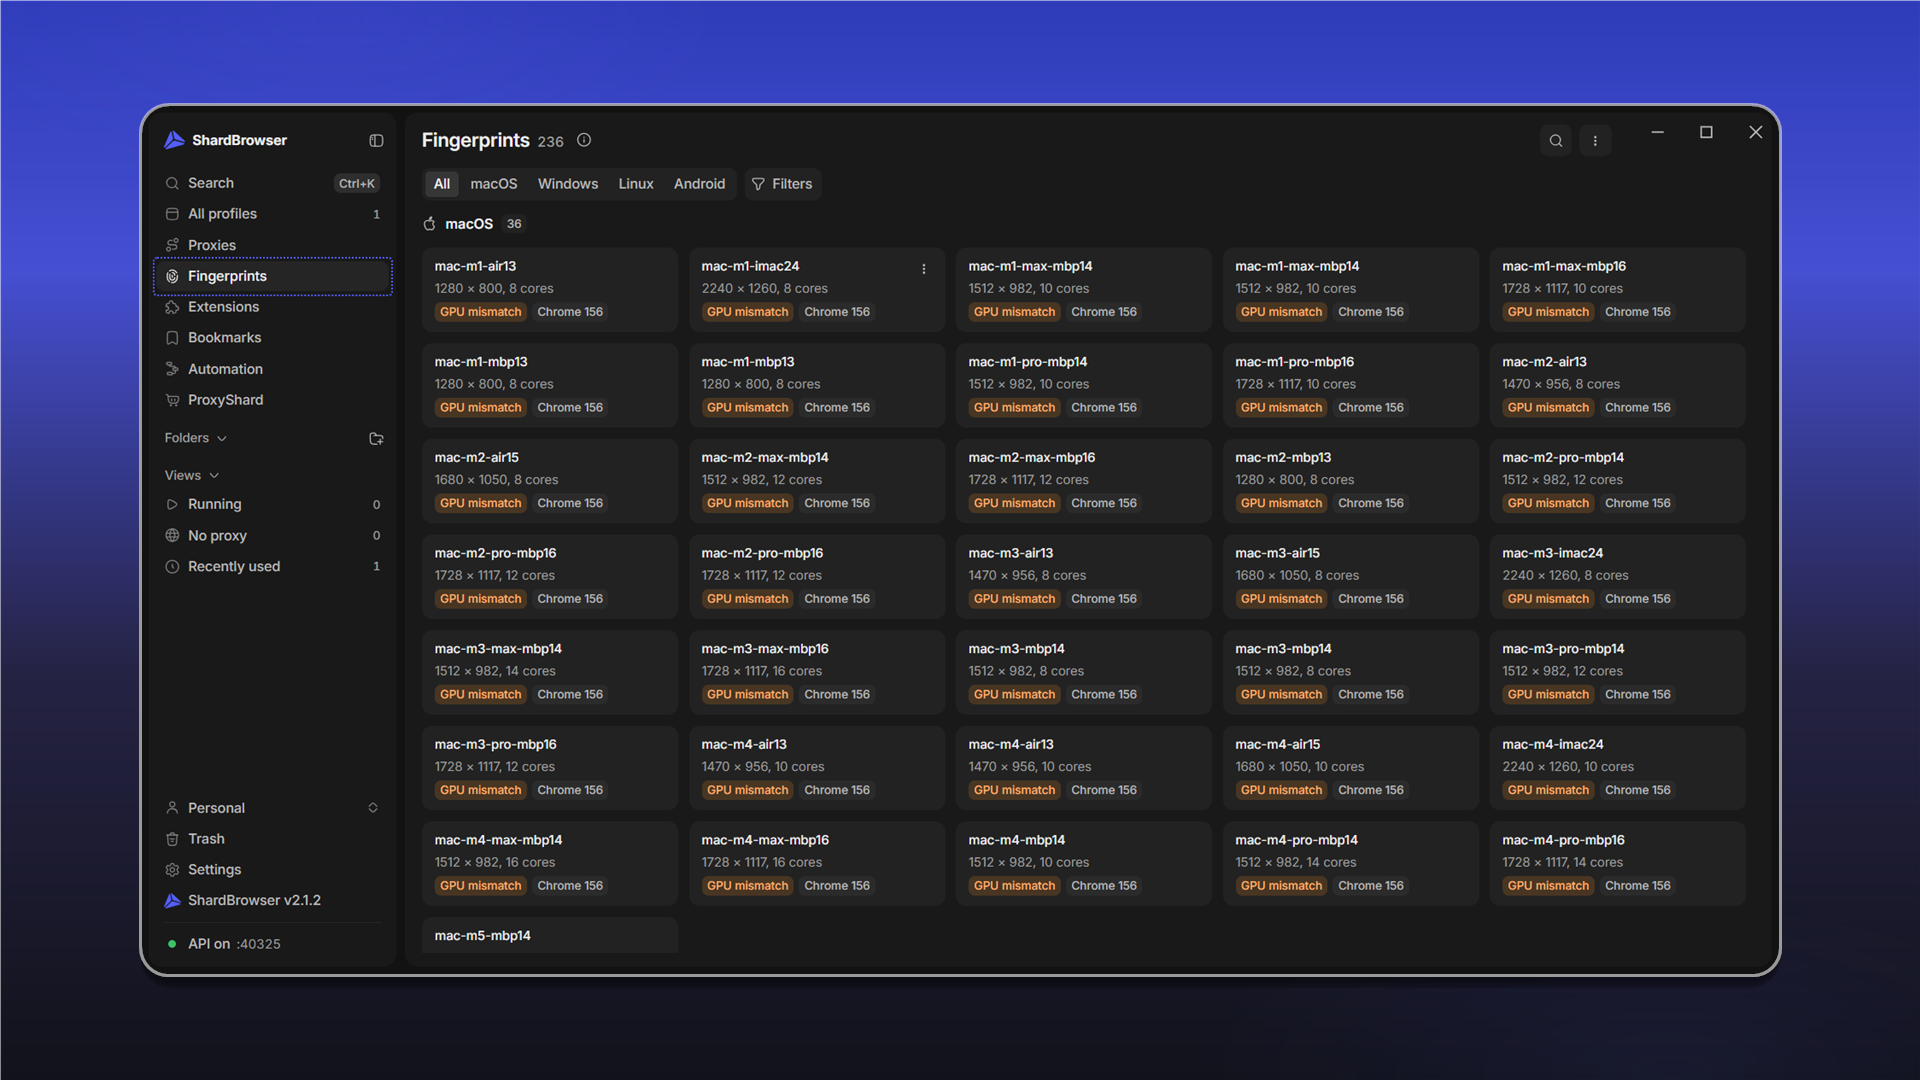Show Recently used view
Screen dimensions: 1920x1080
point(272,567)
